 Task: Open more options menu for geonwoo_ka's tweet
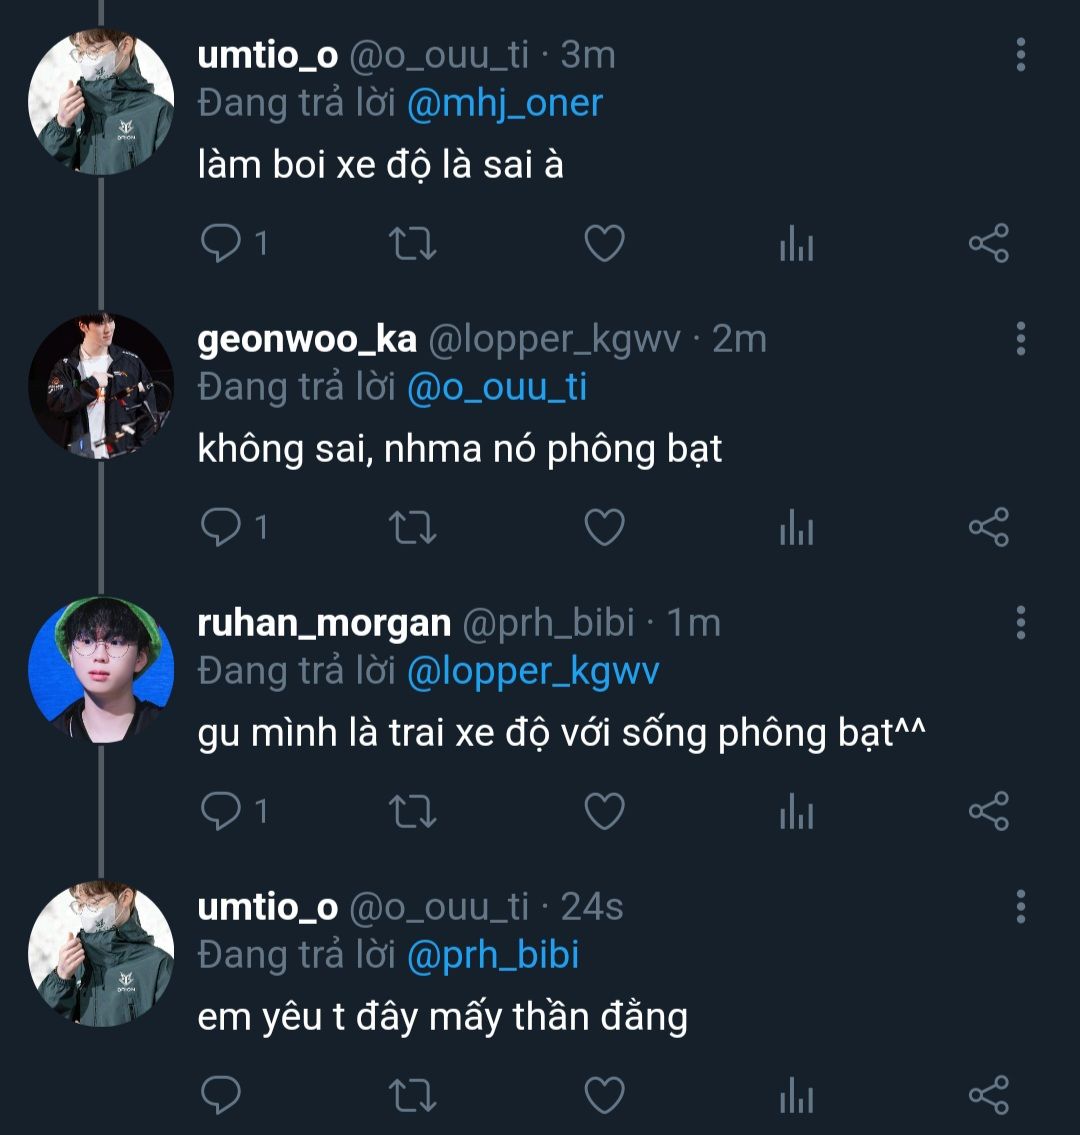click(1020, 339)
